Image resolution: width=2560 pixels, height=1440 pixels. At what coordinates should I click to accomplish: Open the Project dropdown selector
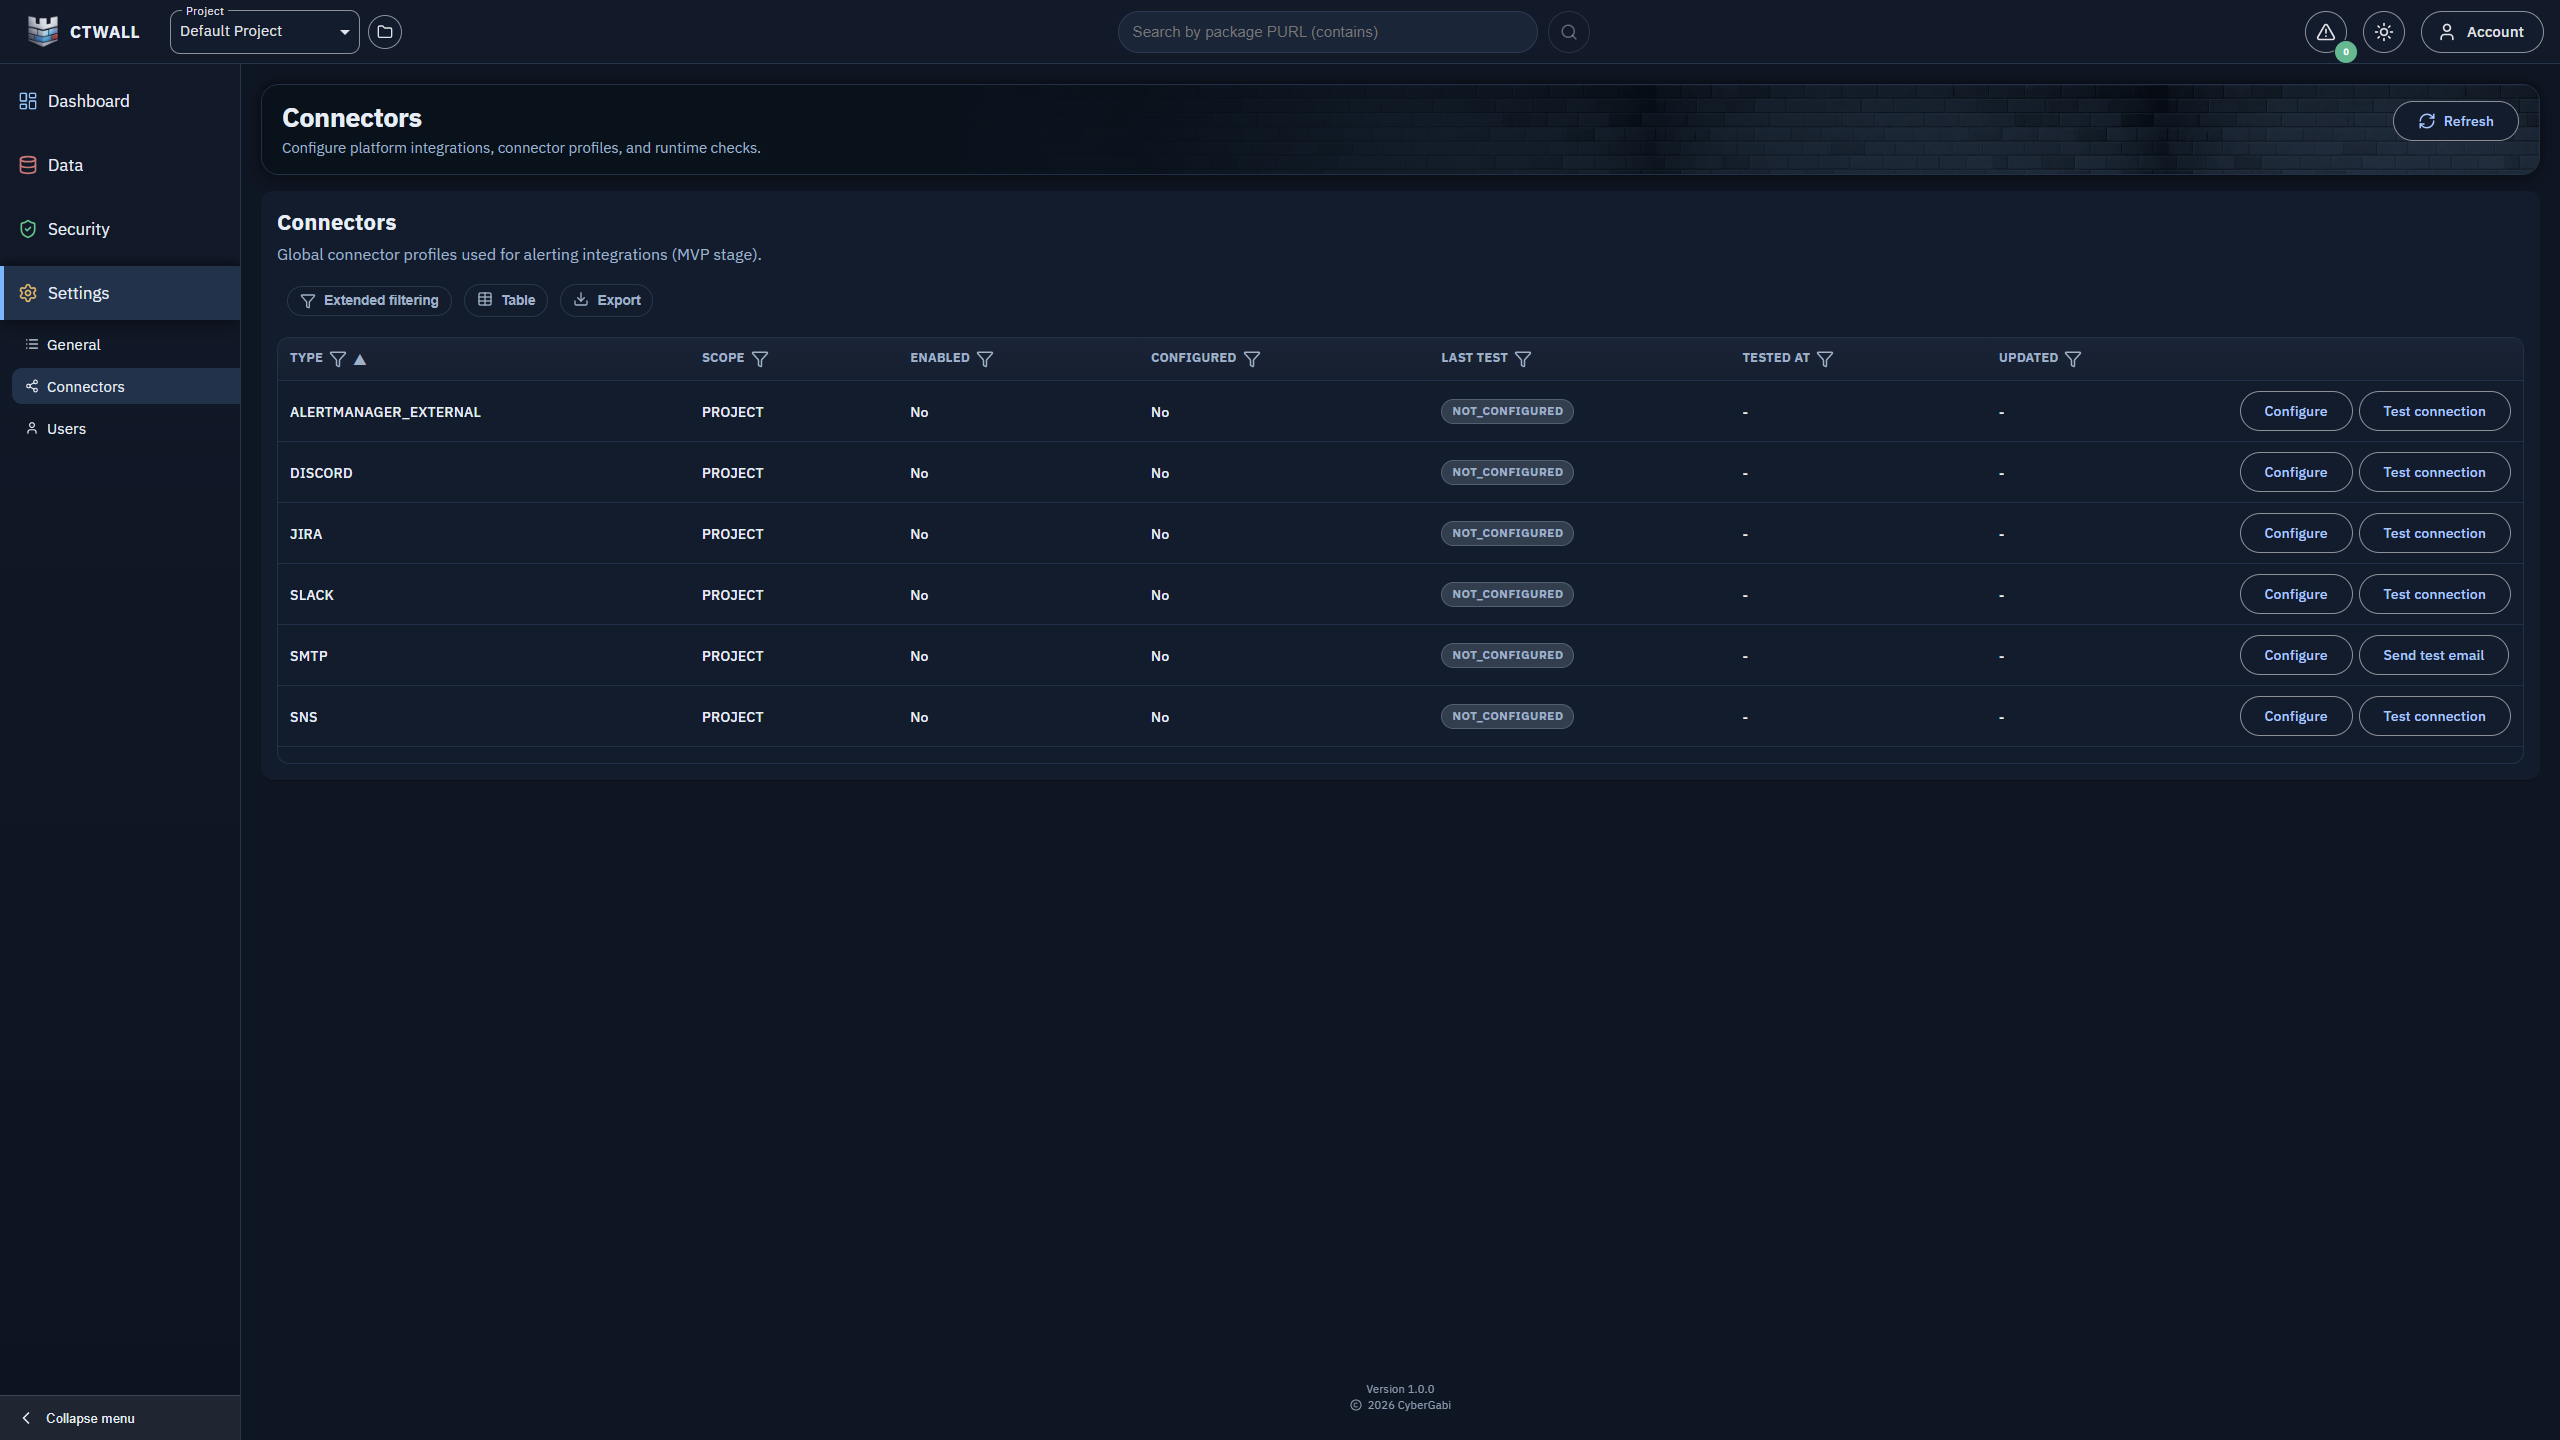pos(264,32)
